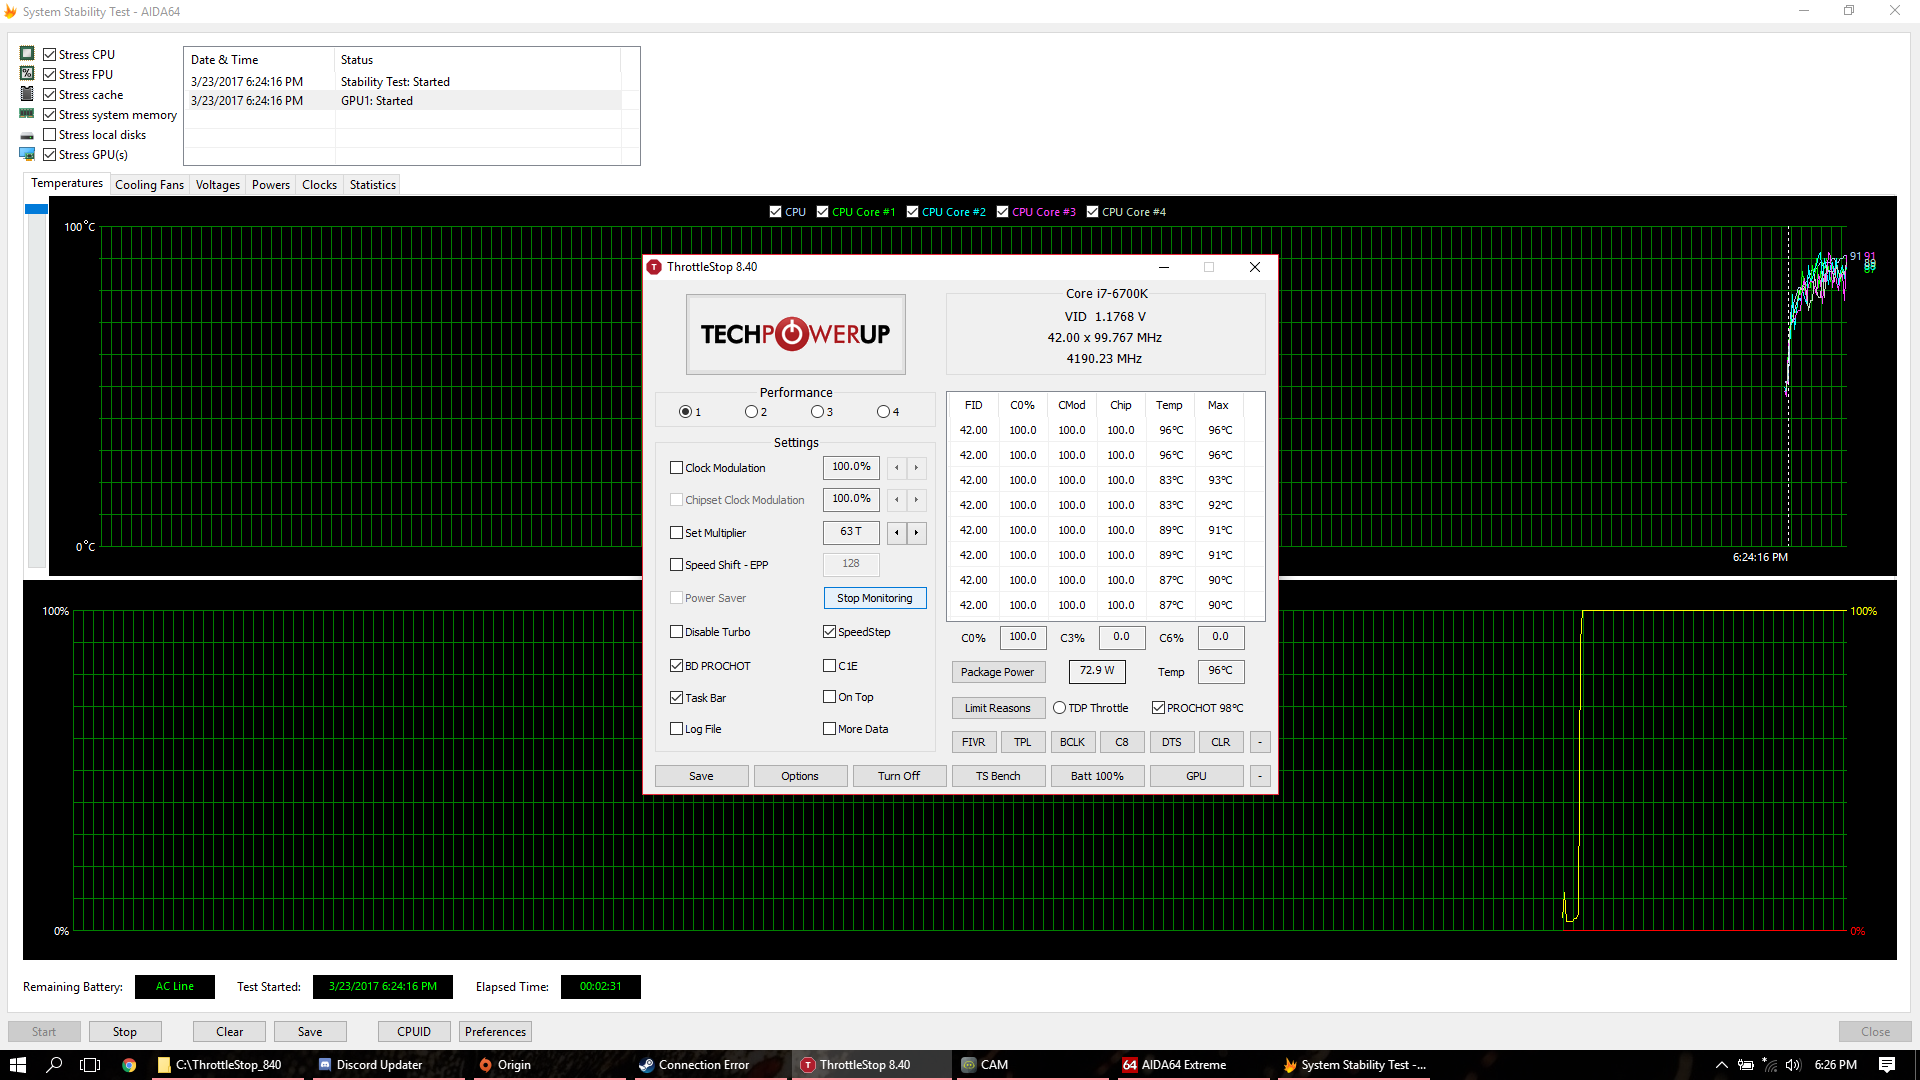1920x1080 pixels.
Task: Open CPUID button in AIDA64
Action: tap(414, 1032)
